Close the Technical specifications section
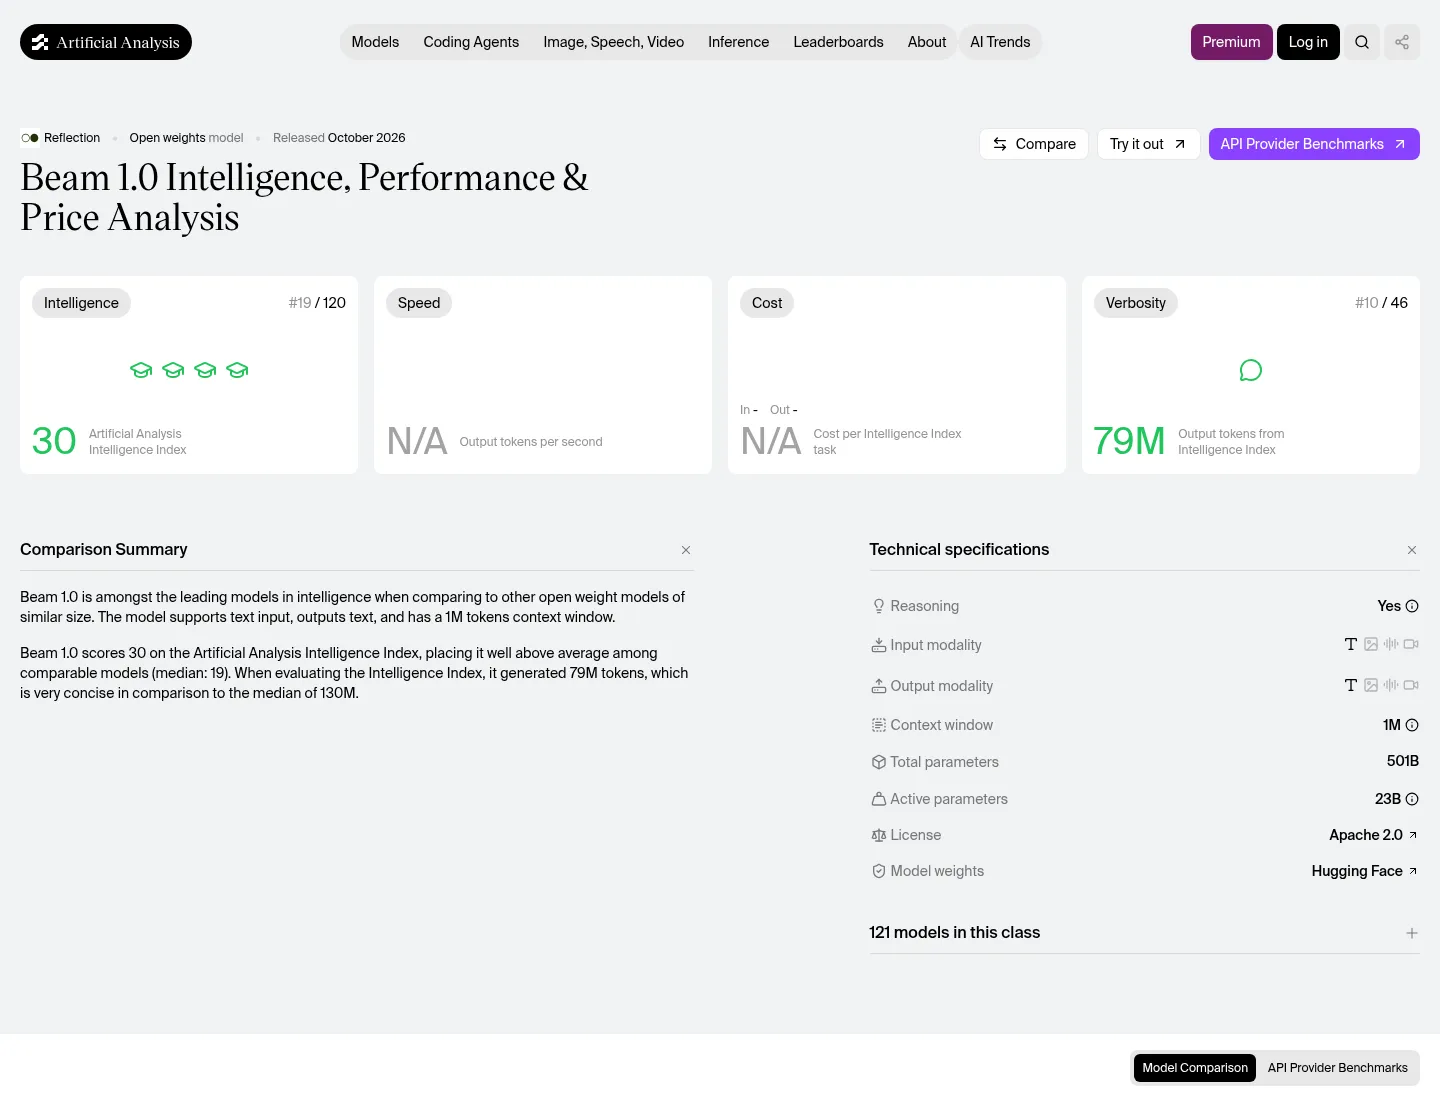This screenshot has width=1440, height=1100. click(1412, 550)
